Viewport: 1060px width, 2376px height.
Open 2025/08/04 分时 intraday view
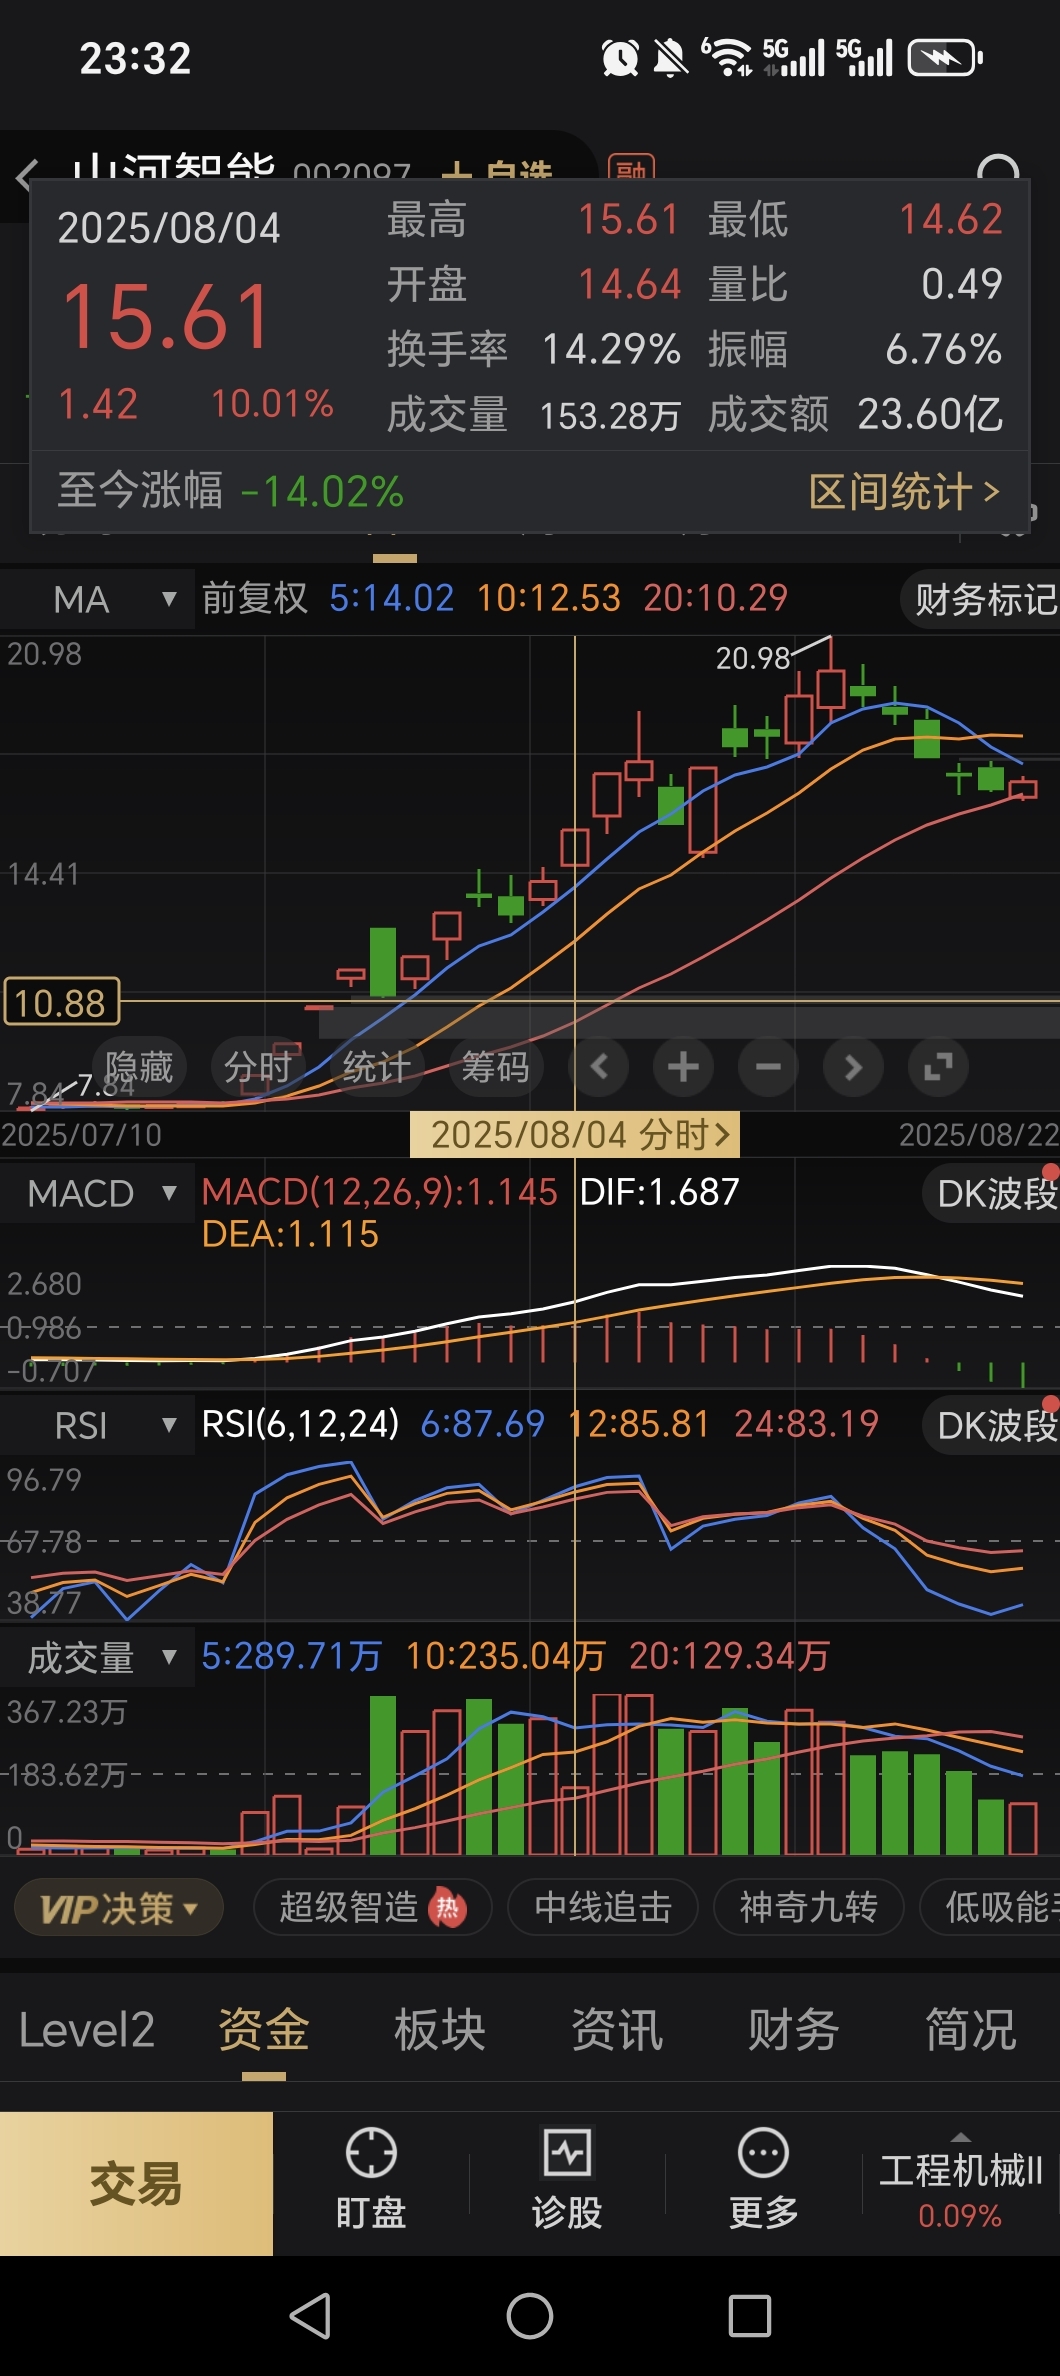(x=575, y=1134)
